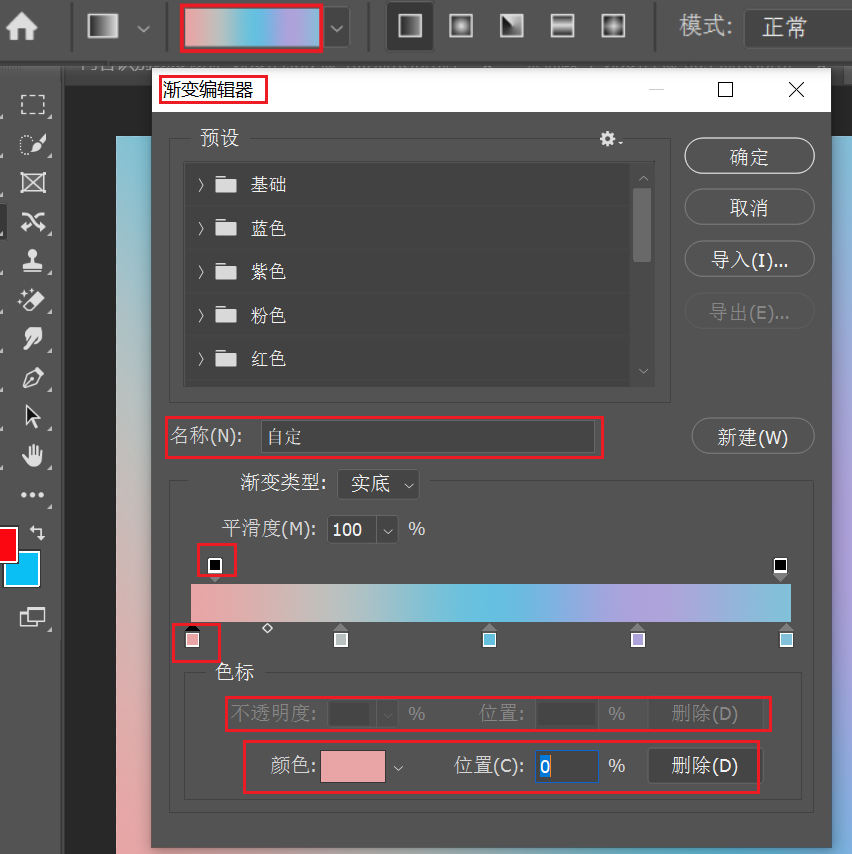
Task: Select the Clone Stamp tool
Action: (33, 261)
